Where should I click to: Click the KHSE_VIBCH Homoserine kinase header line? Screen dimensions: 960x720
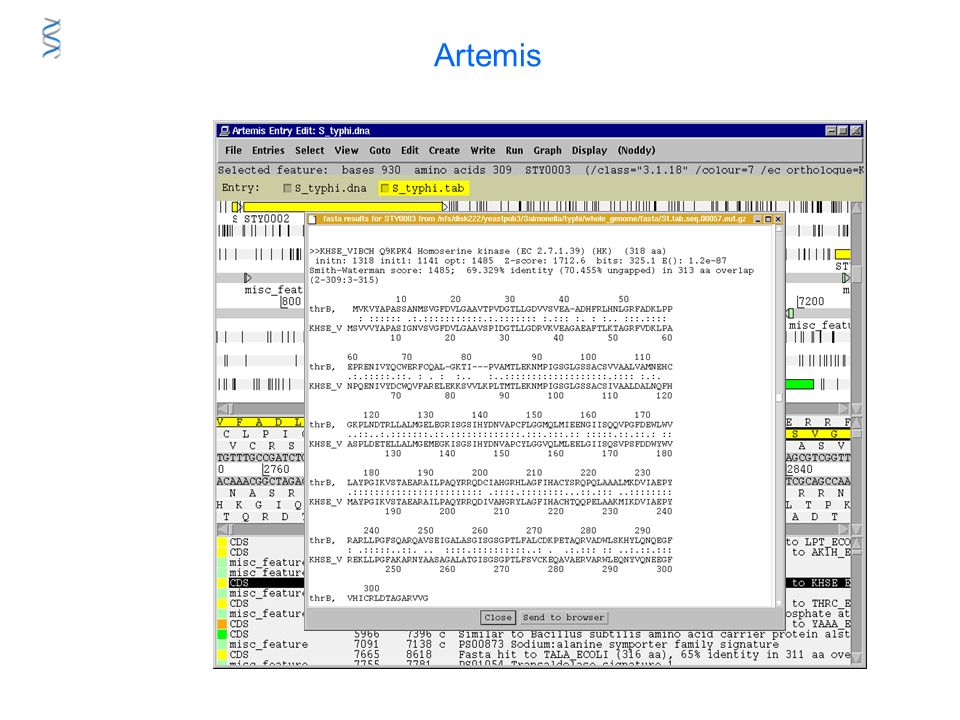(x=487, y=251)
